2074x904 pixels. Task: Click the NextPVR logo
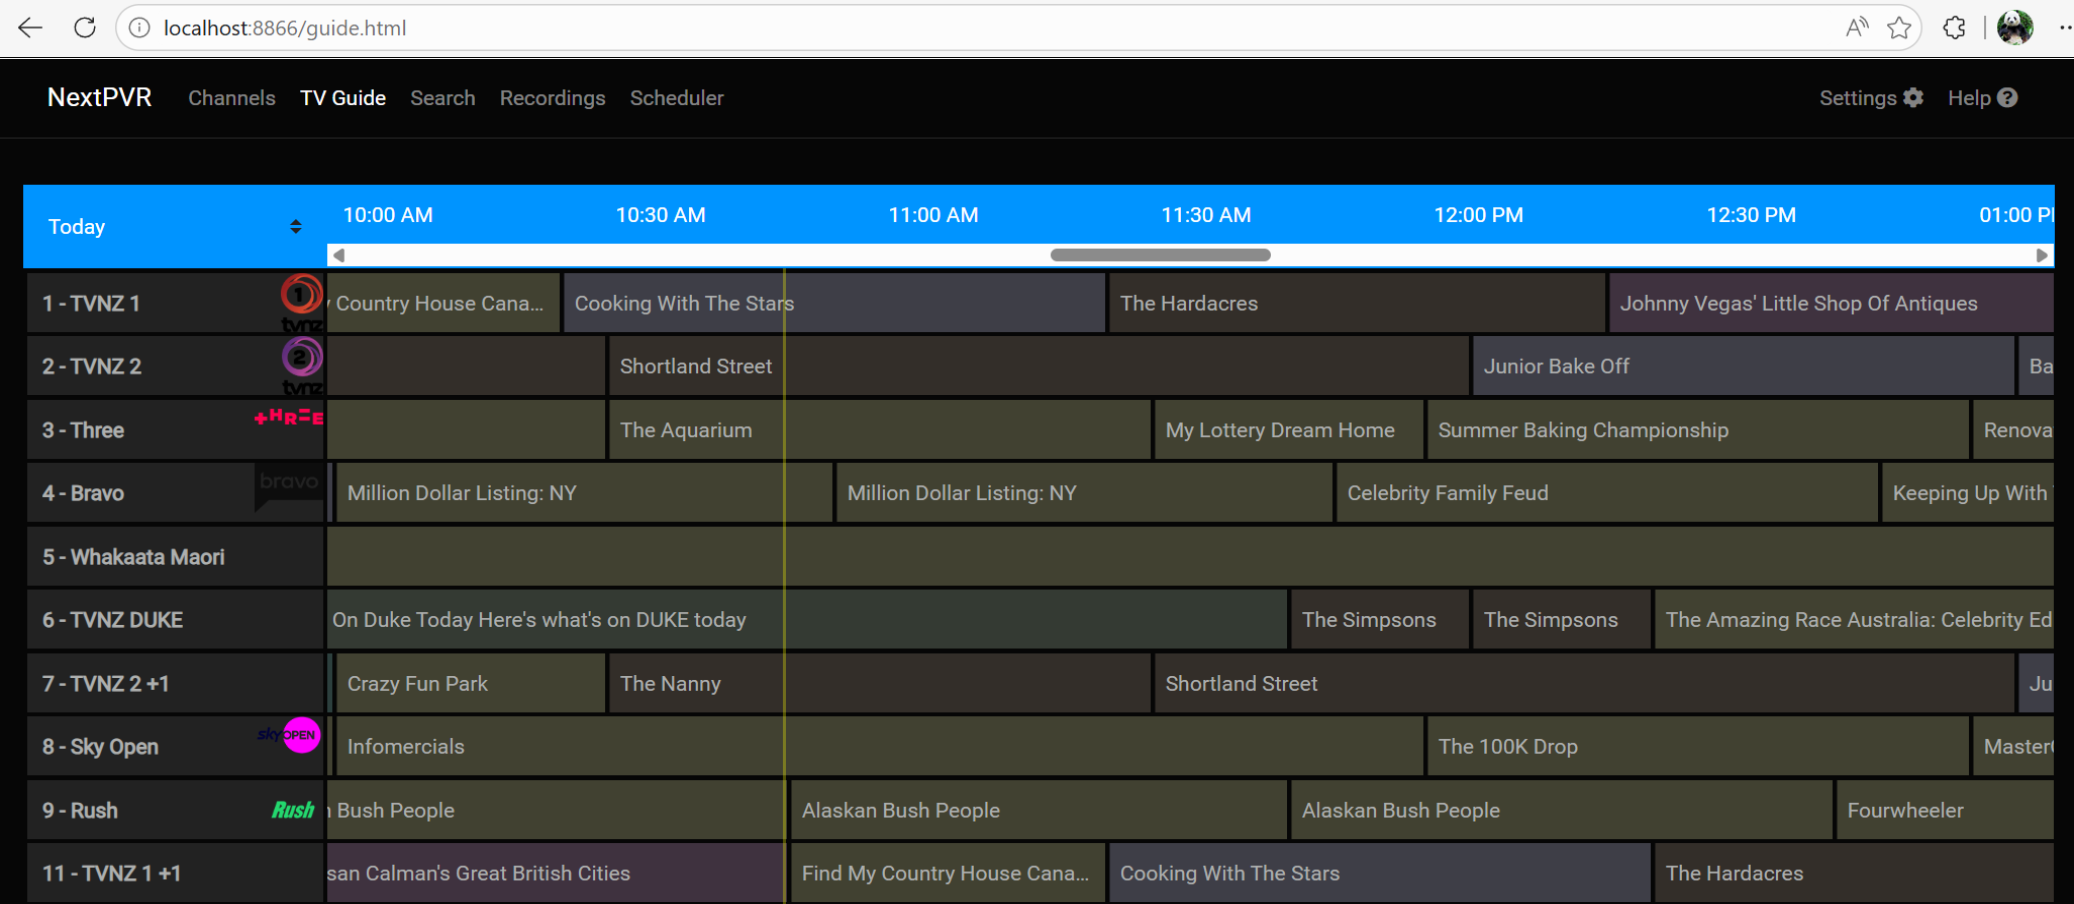(x=99, y=97)
